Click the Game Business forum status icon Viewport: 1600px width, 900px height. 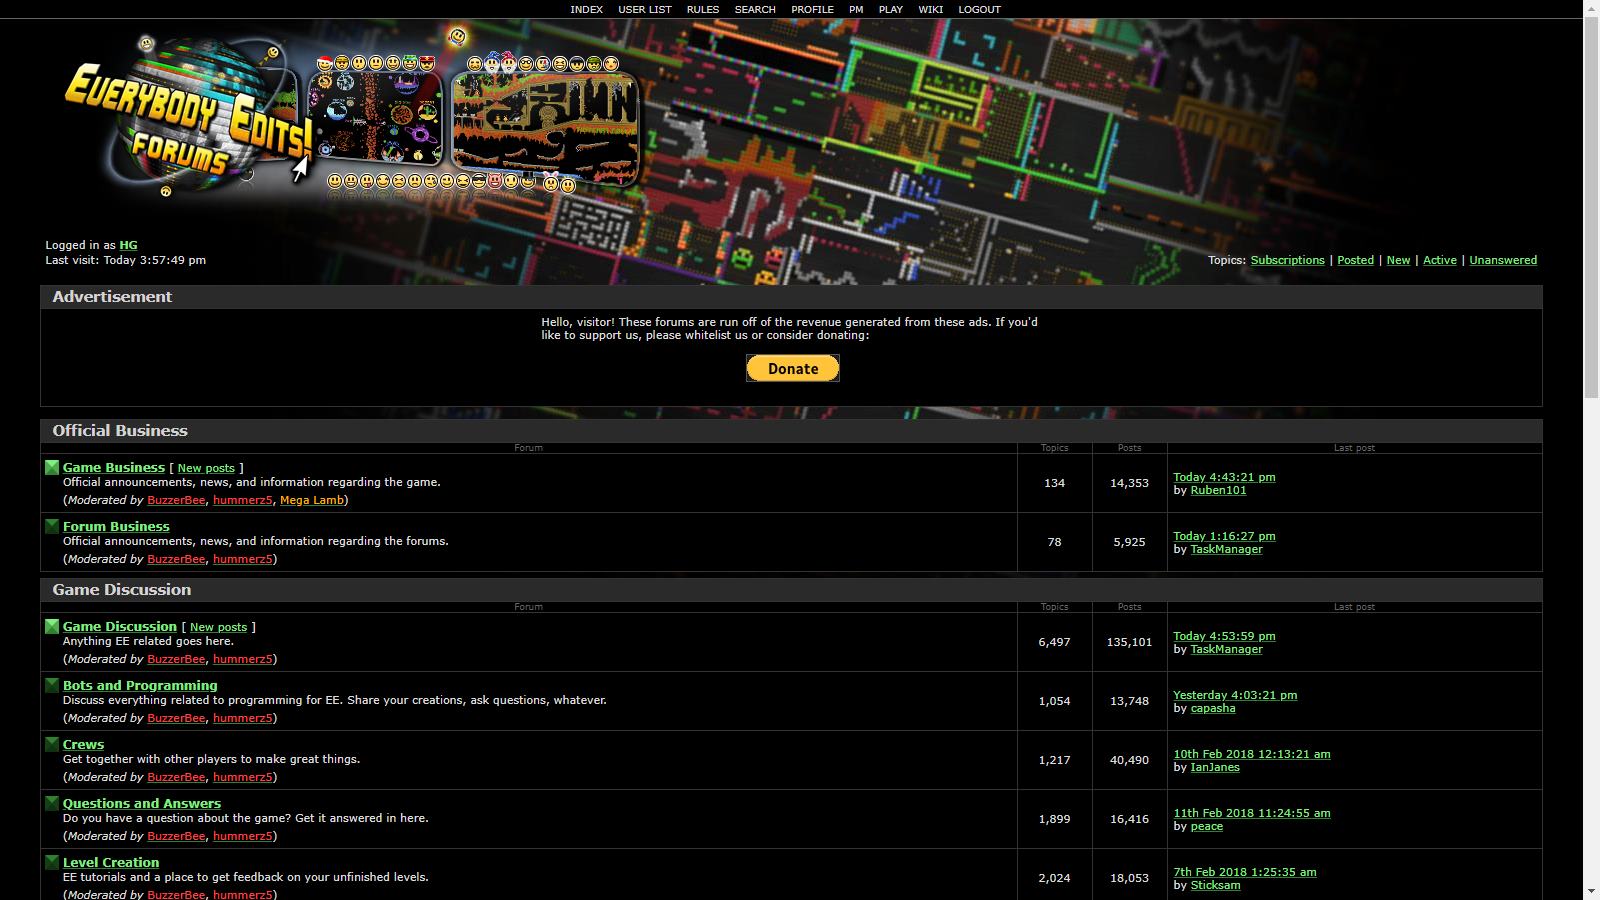[52, 467]
